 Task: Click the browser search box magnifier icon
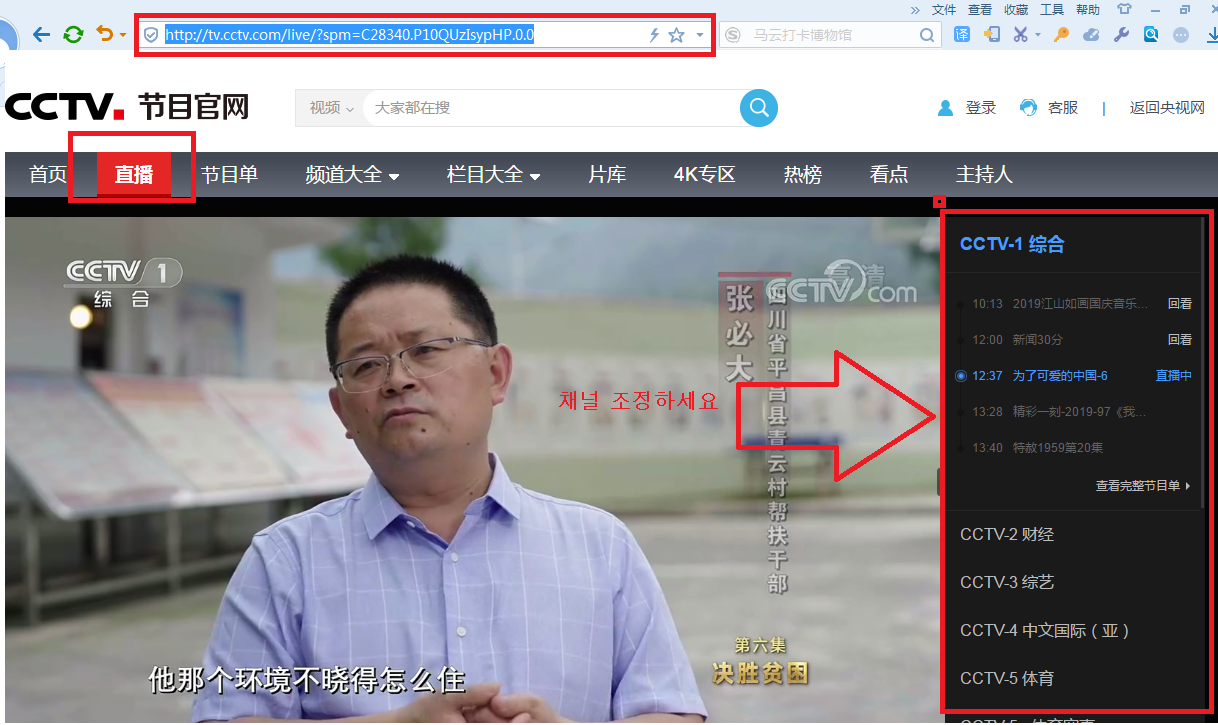click(x=927, y=35)
